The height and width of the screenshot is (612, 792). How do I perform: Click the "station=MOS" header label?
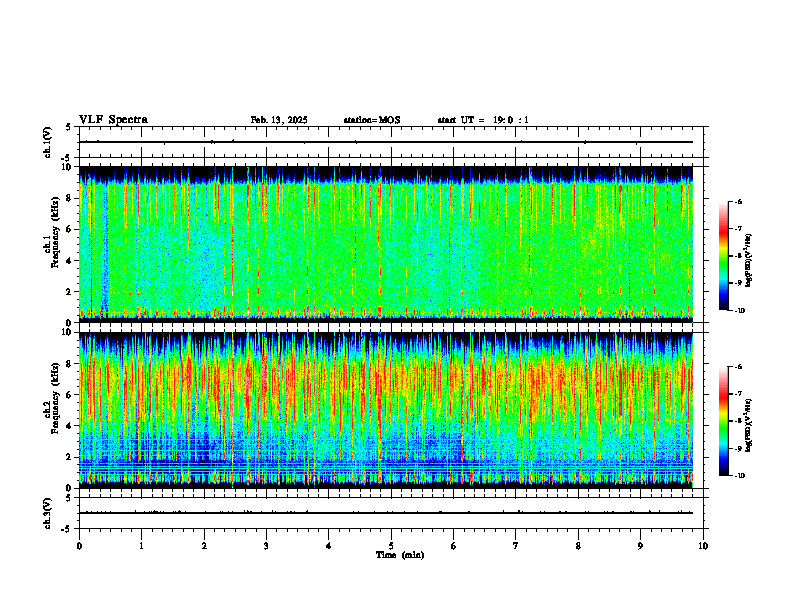coord(372,120)
